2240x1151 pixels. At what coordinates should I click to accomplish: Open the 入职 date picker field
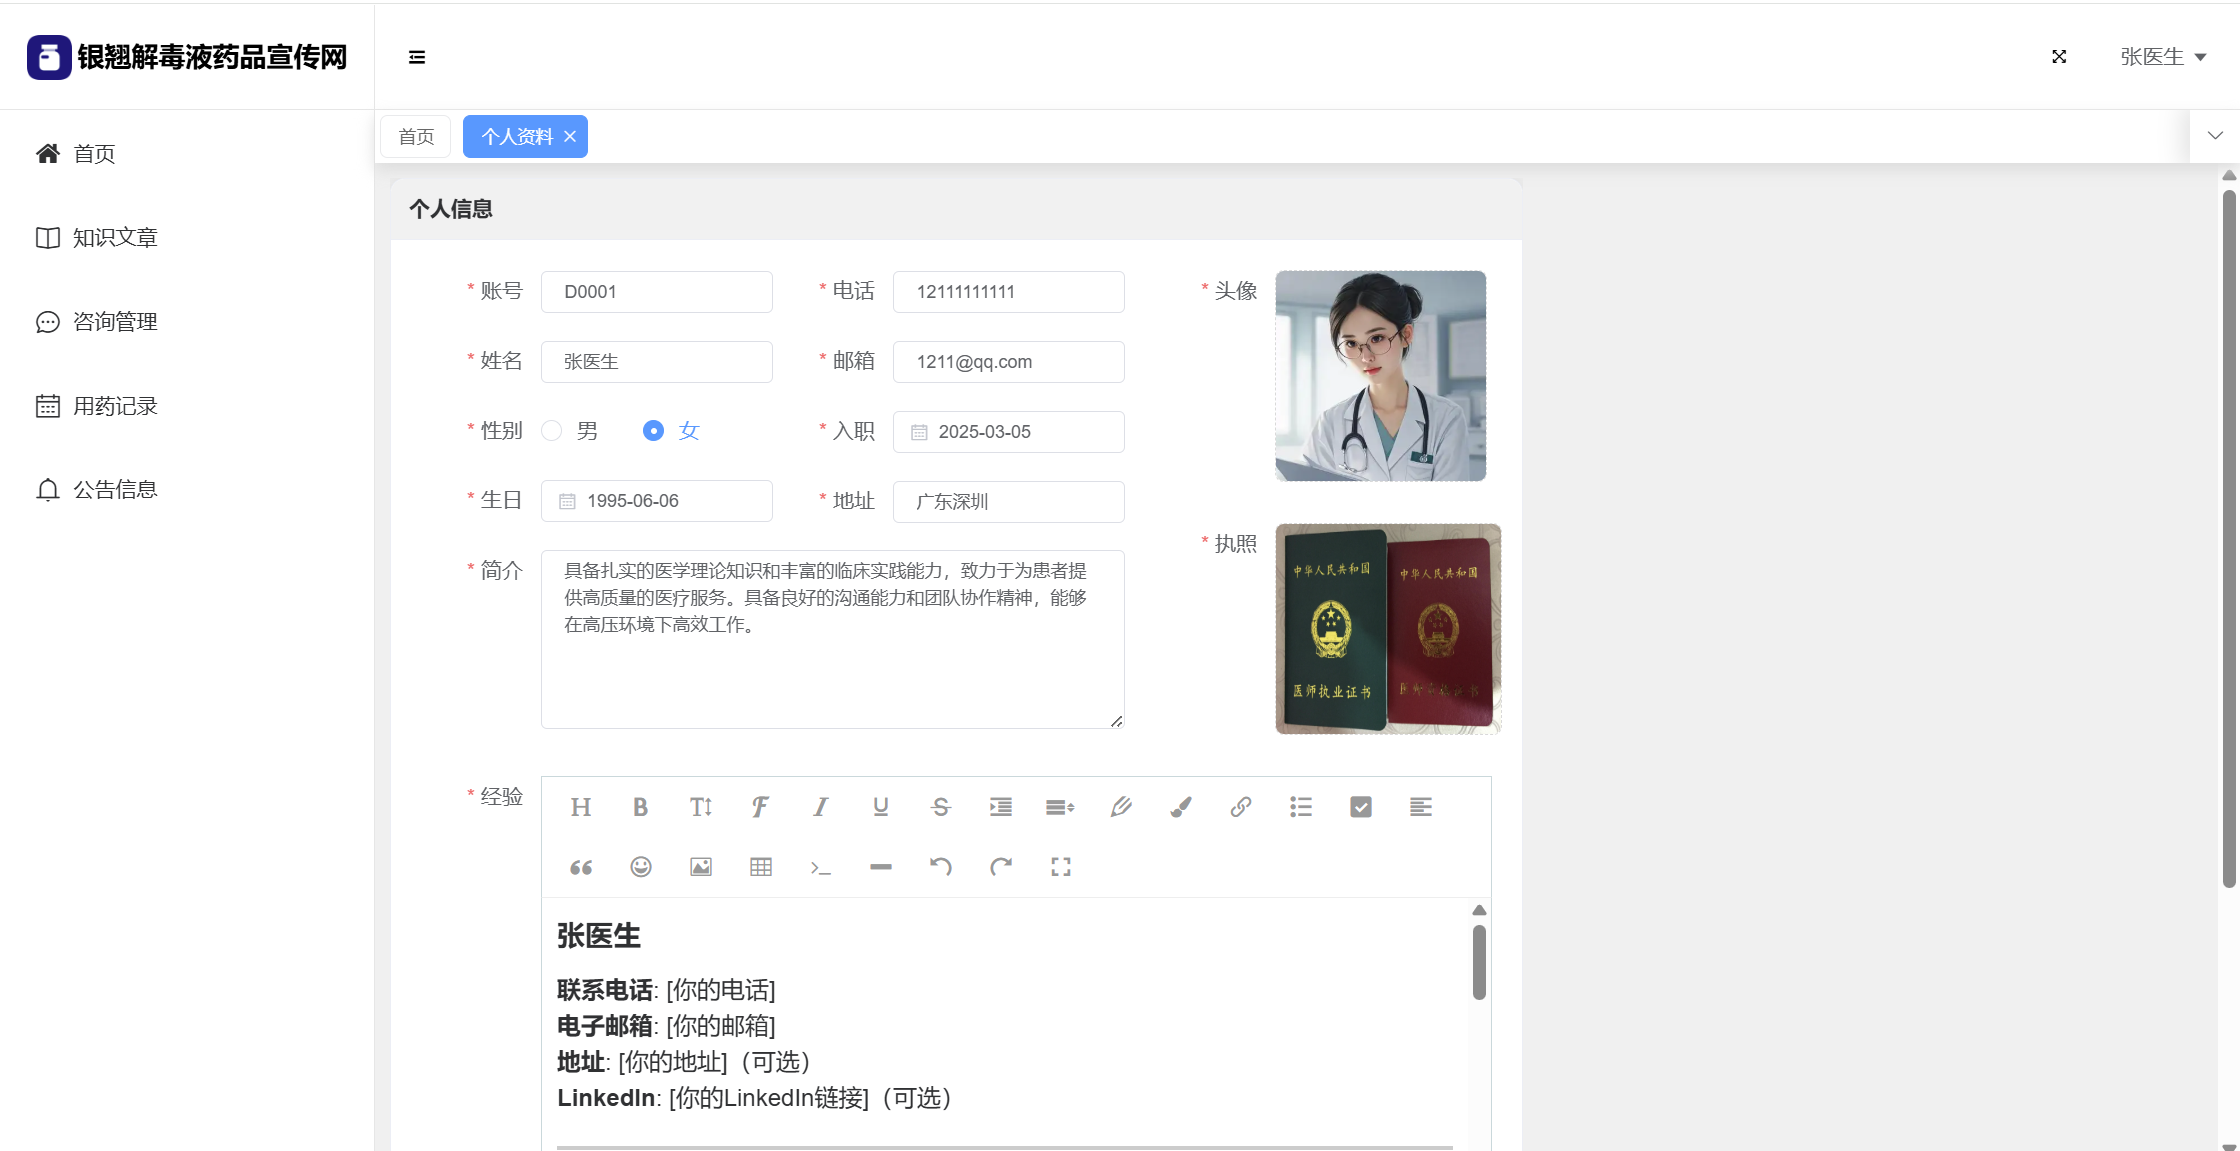(x=1008, y=432)
